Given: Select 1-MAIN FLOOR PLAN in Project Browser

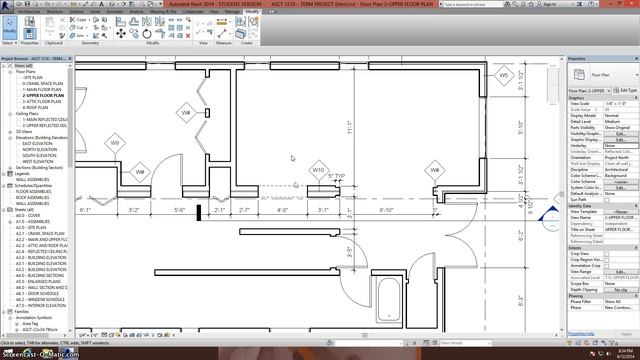Looking at the screenshot, I should point(42,90).
